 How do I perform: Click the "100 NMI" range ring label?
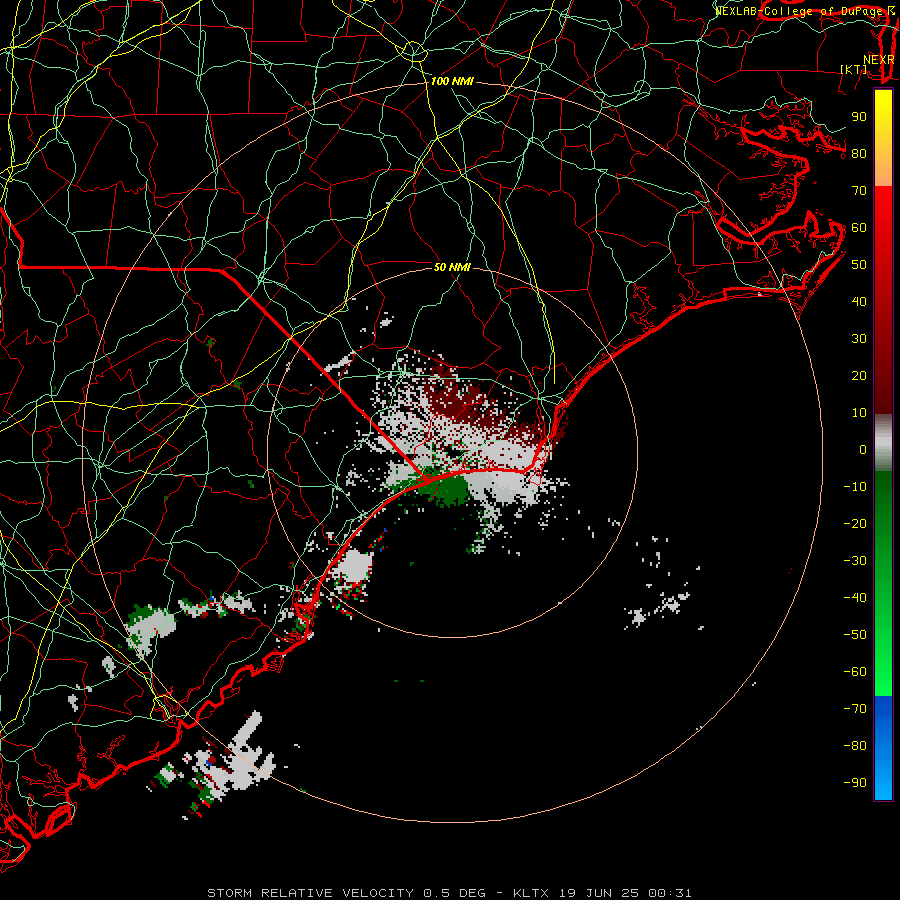452,82
